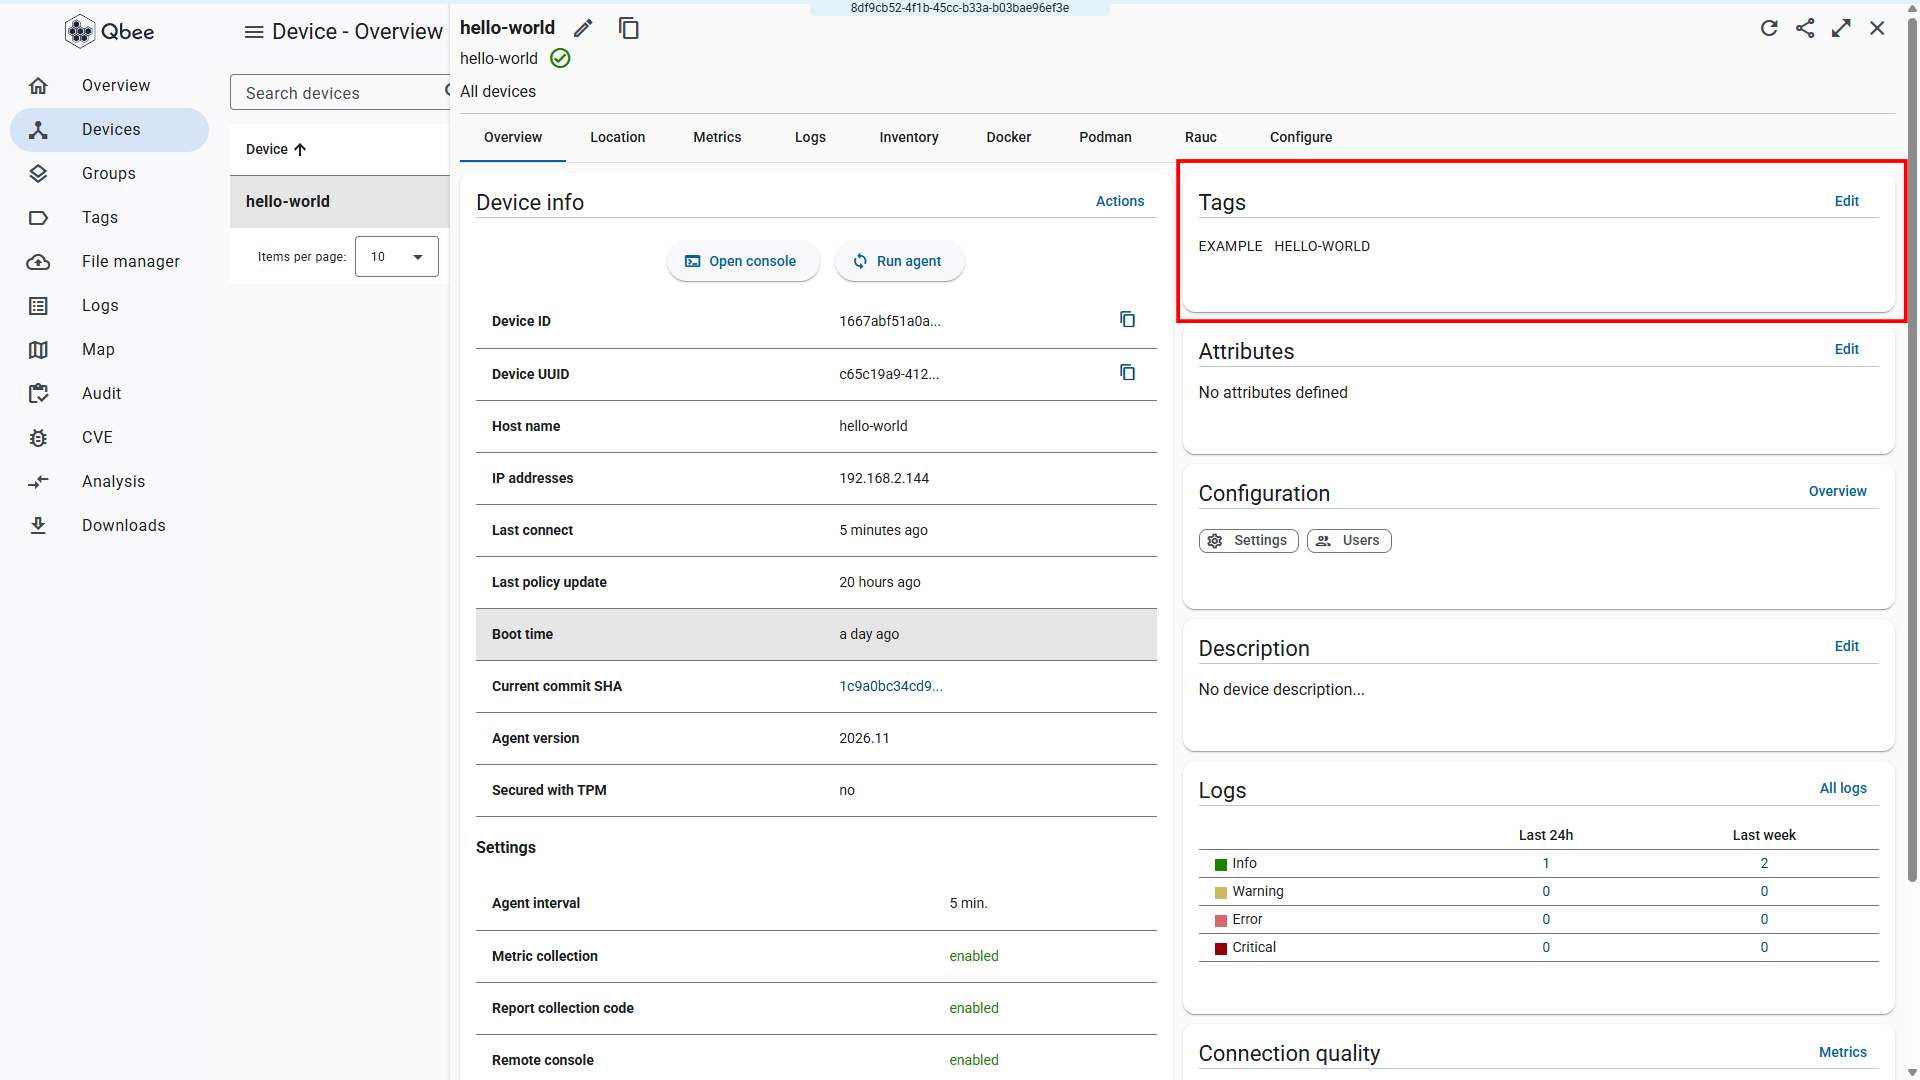Refresh the device panel
This screenshot has height=1080, width=1920.
tap(1769, 28)
